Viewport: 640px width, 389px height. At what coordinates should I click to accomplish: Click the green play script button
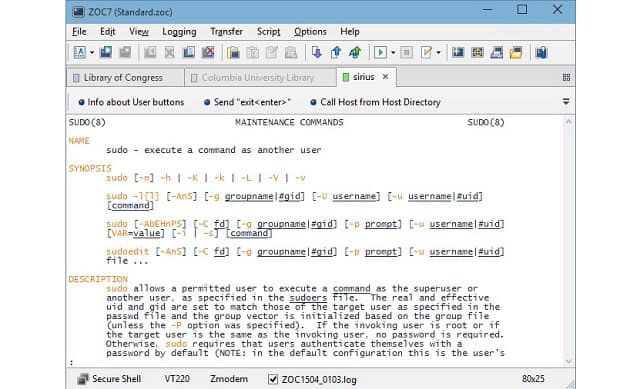[380, 52]
